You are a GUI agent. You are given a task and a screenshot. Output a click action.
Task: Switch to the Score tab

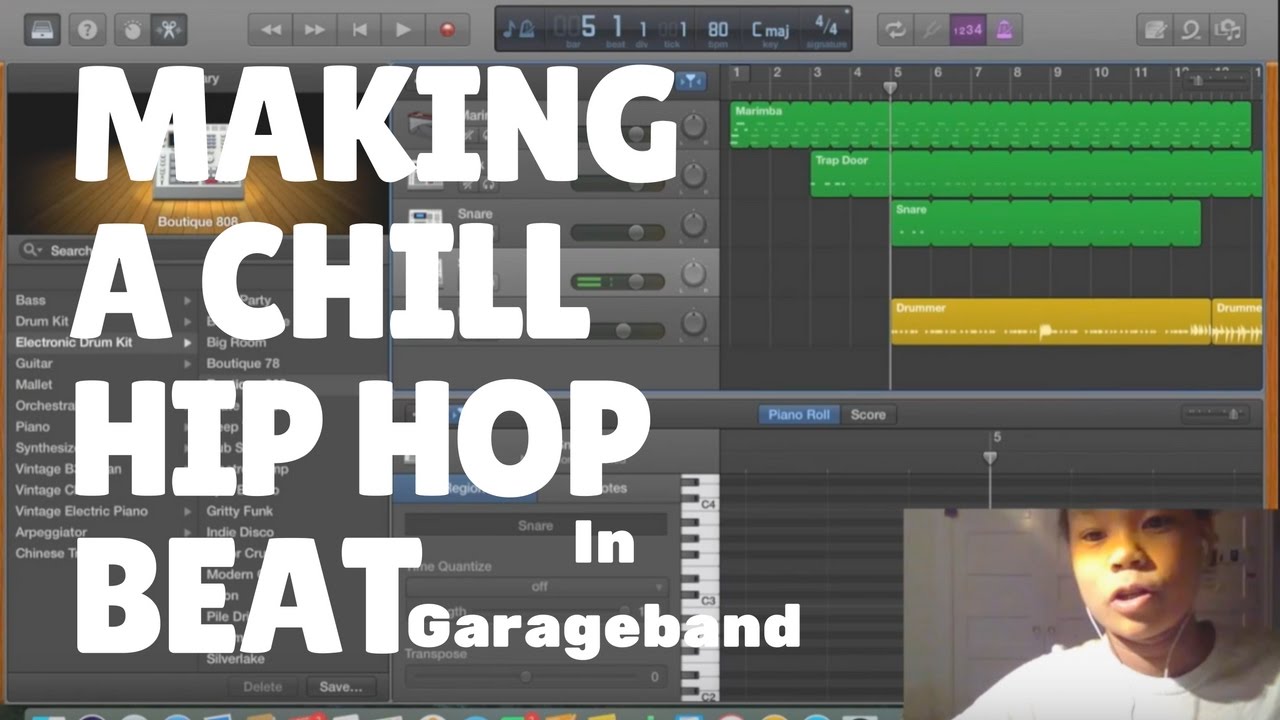click(868, 414)
